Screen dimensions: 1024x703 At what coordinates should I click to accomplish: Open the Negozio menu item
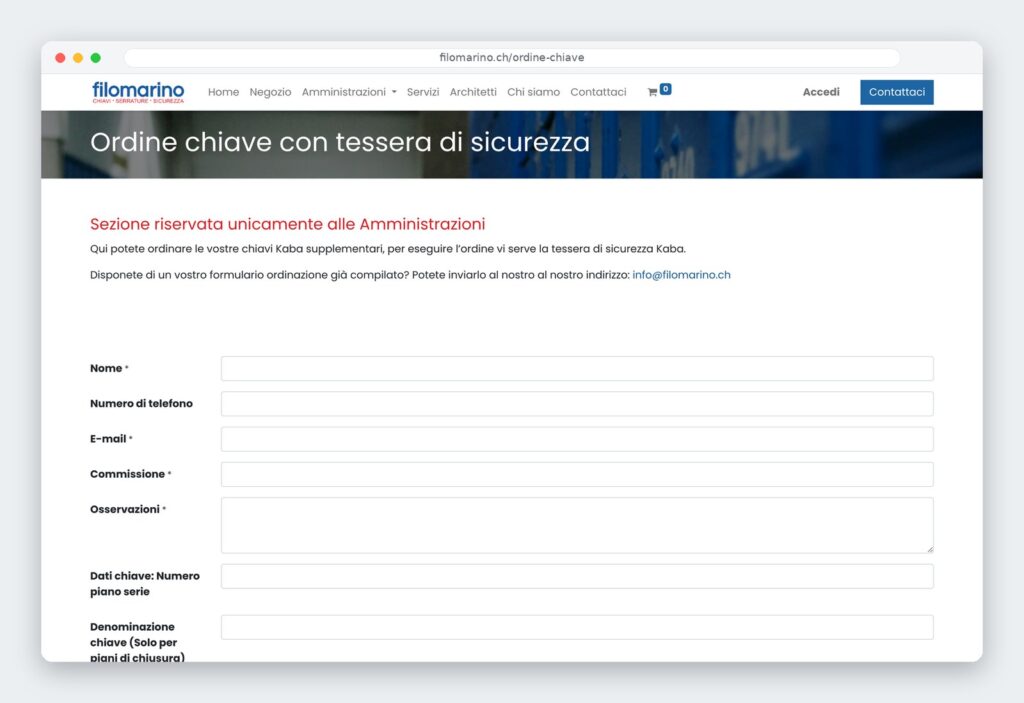click(270, 92)
